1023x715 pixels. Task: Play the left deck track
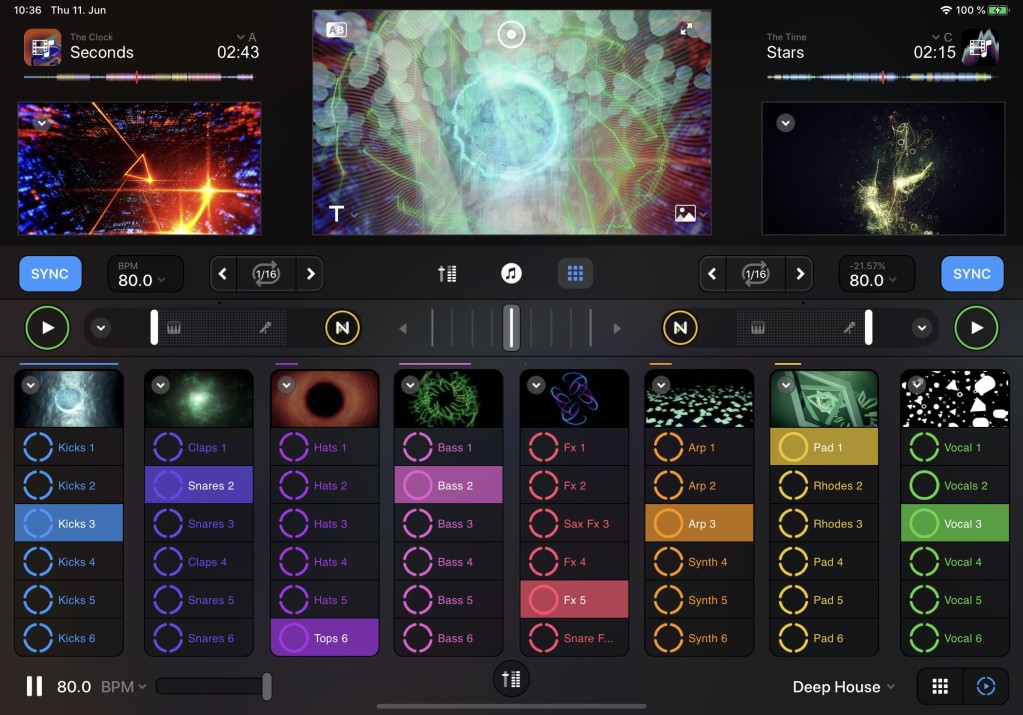[47, 327]
